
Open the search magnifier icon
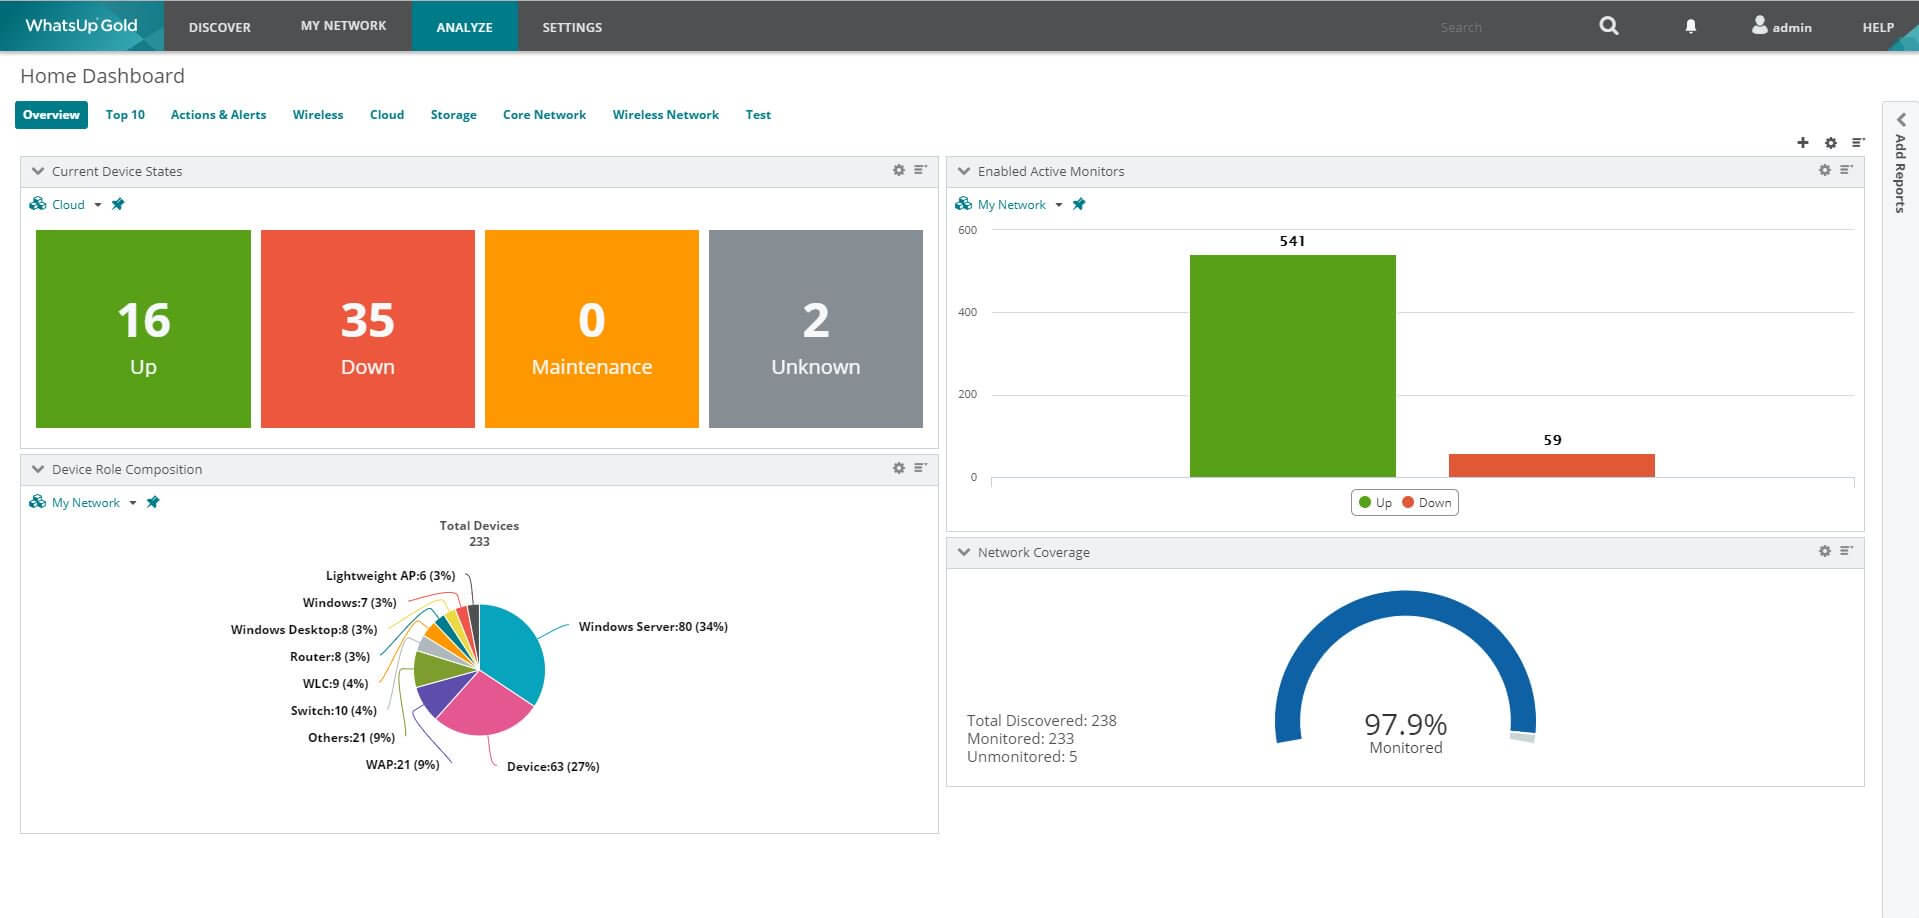(x=1607, y=25)
